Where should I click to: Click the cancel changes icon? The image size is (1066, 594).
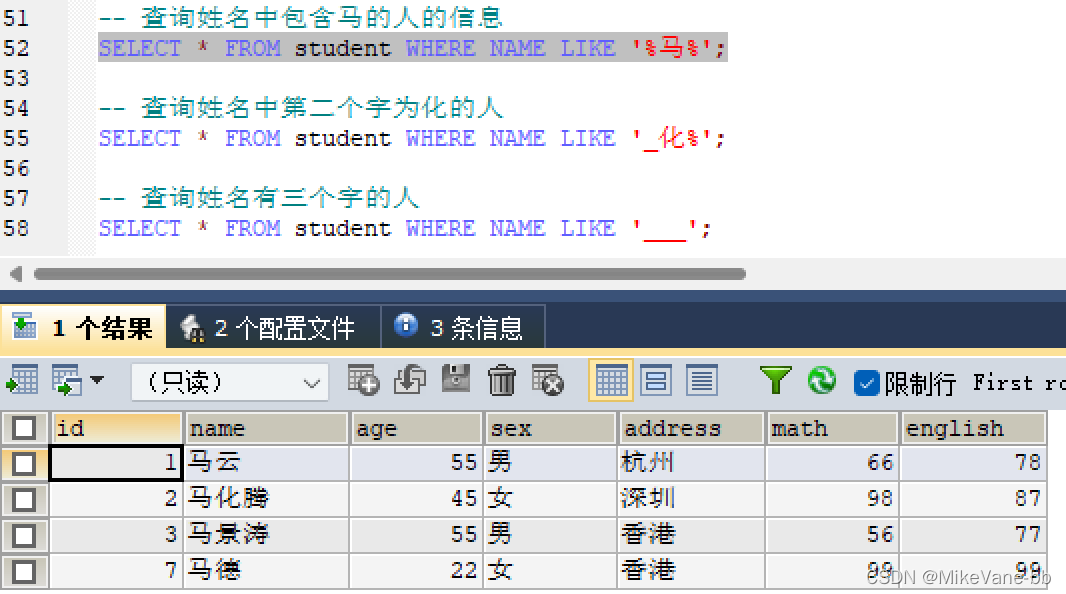(547, 380)
